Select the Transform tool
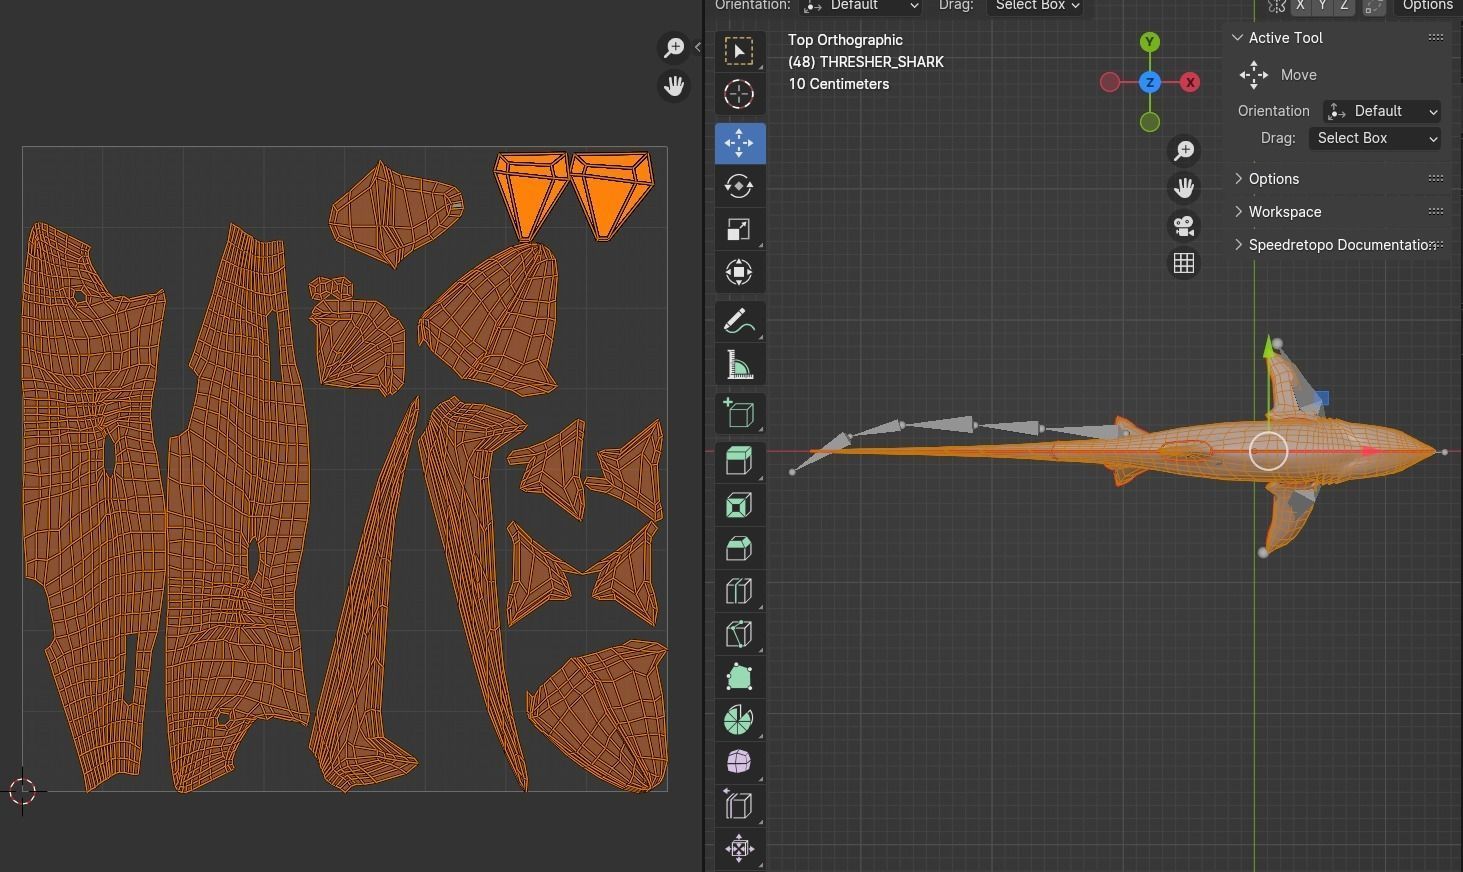Viewport: 1463px width, 872px height. click(x=739, y=272)
